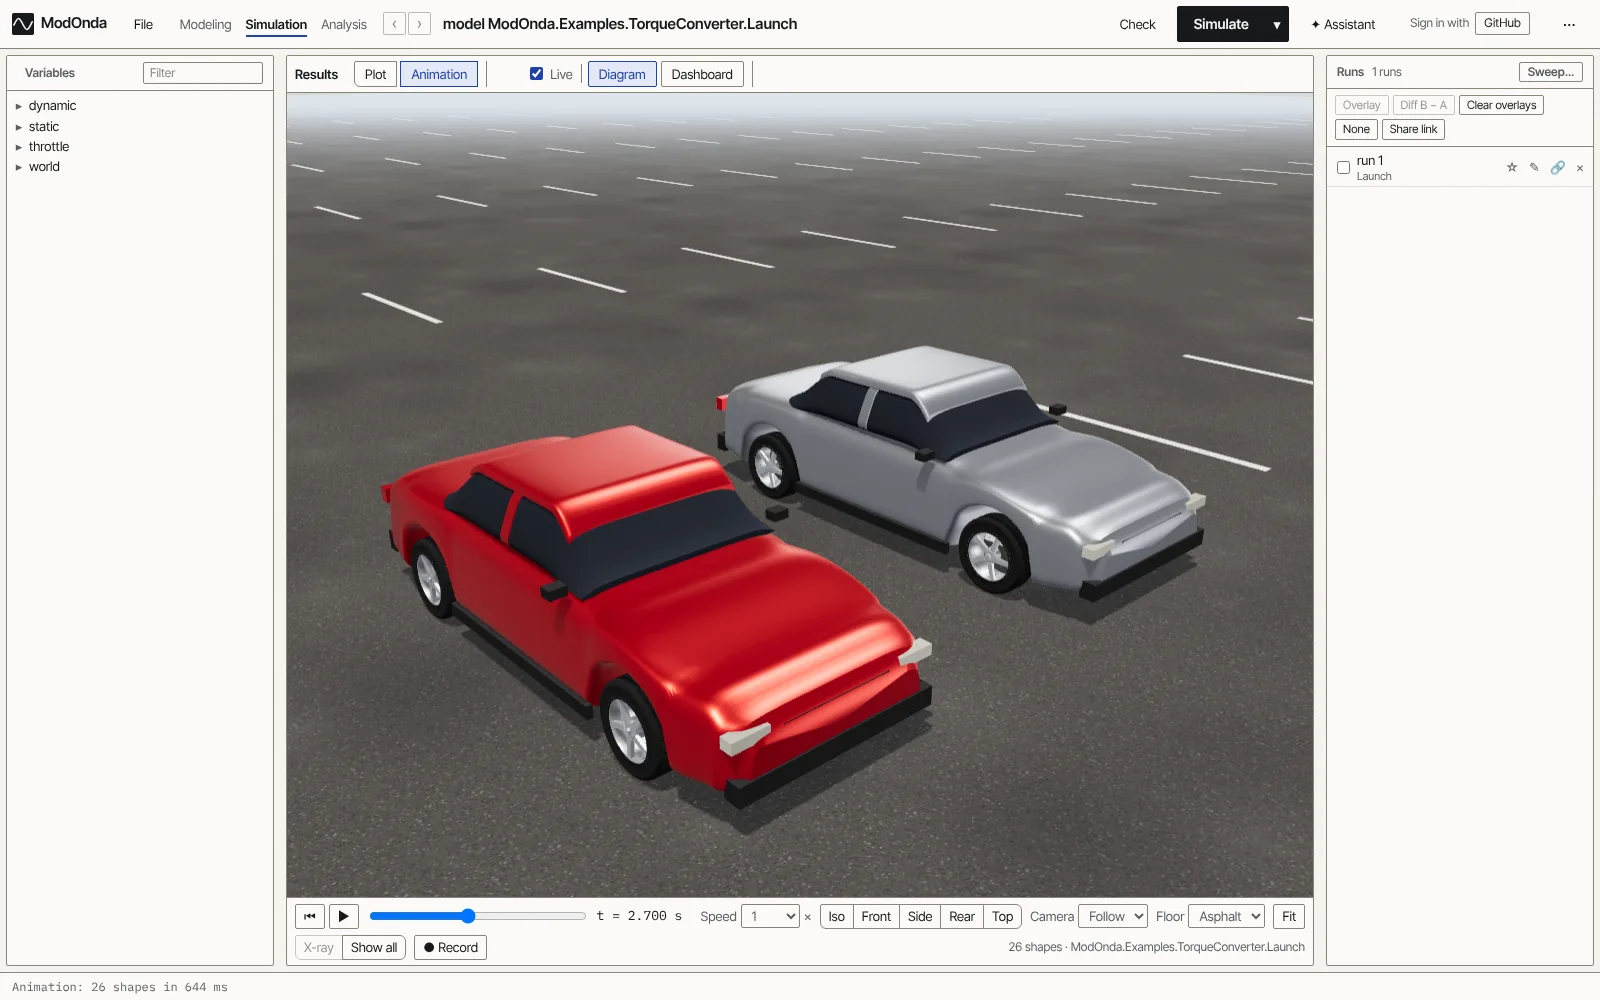Open the more options ellipsis menu
Viewport: 1600px width, 1000px height.
[x=1569, y=24]
